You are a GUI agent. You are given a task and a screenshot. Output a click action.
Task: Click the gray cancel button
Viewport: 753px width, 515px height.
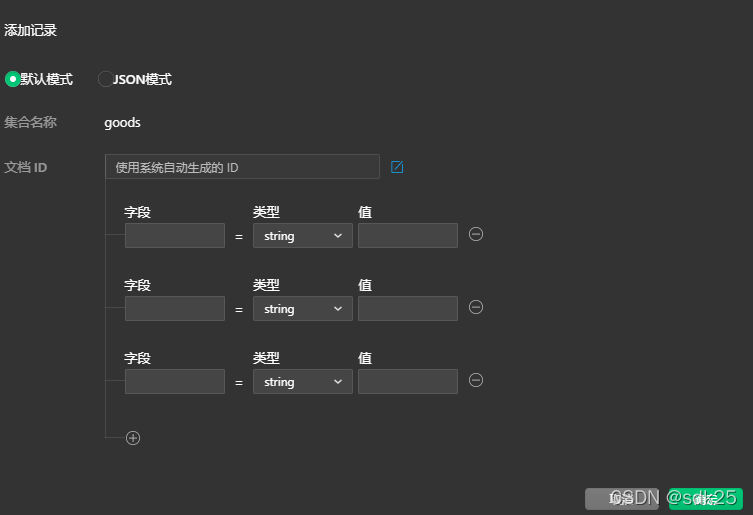point(621,499)
